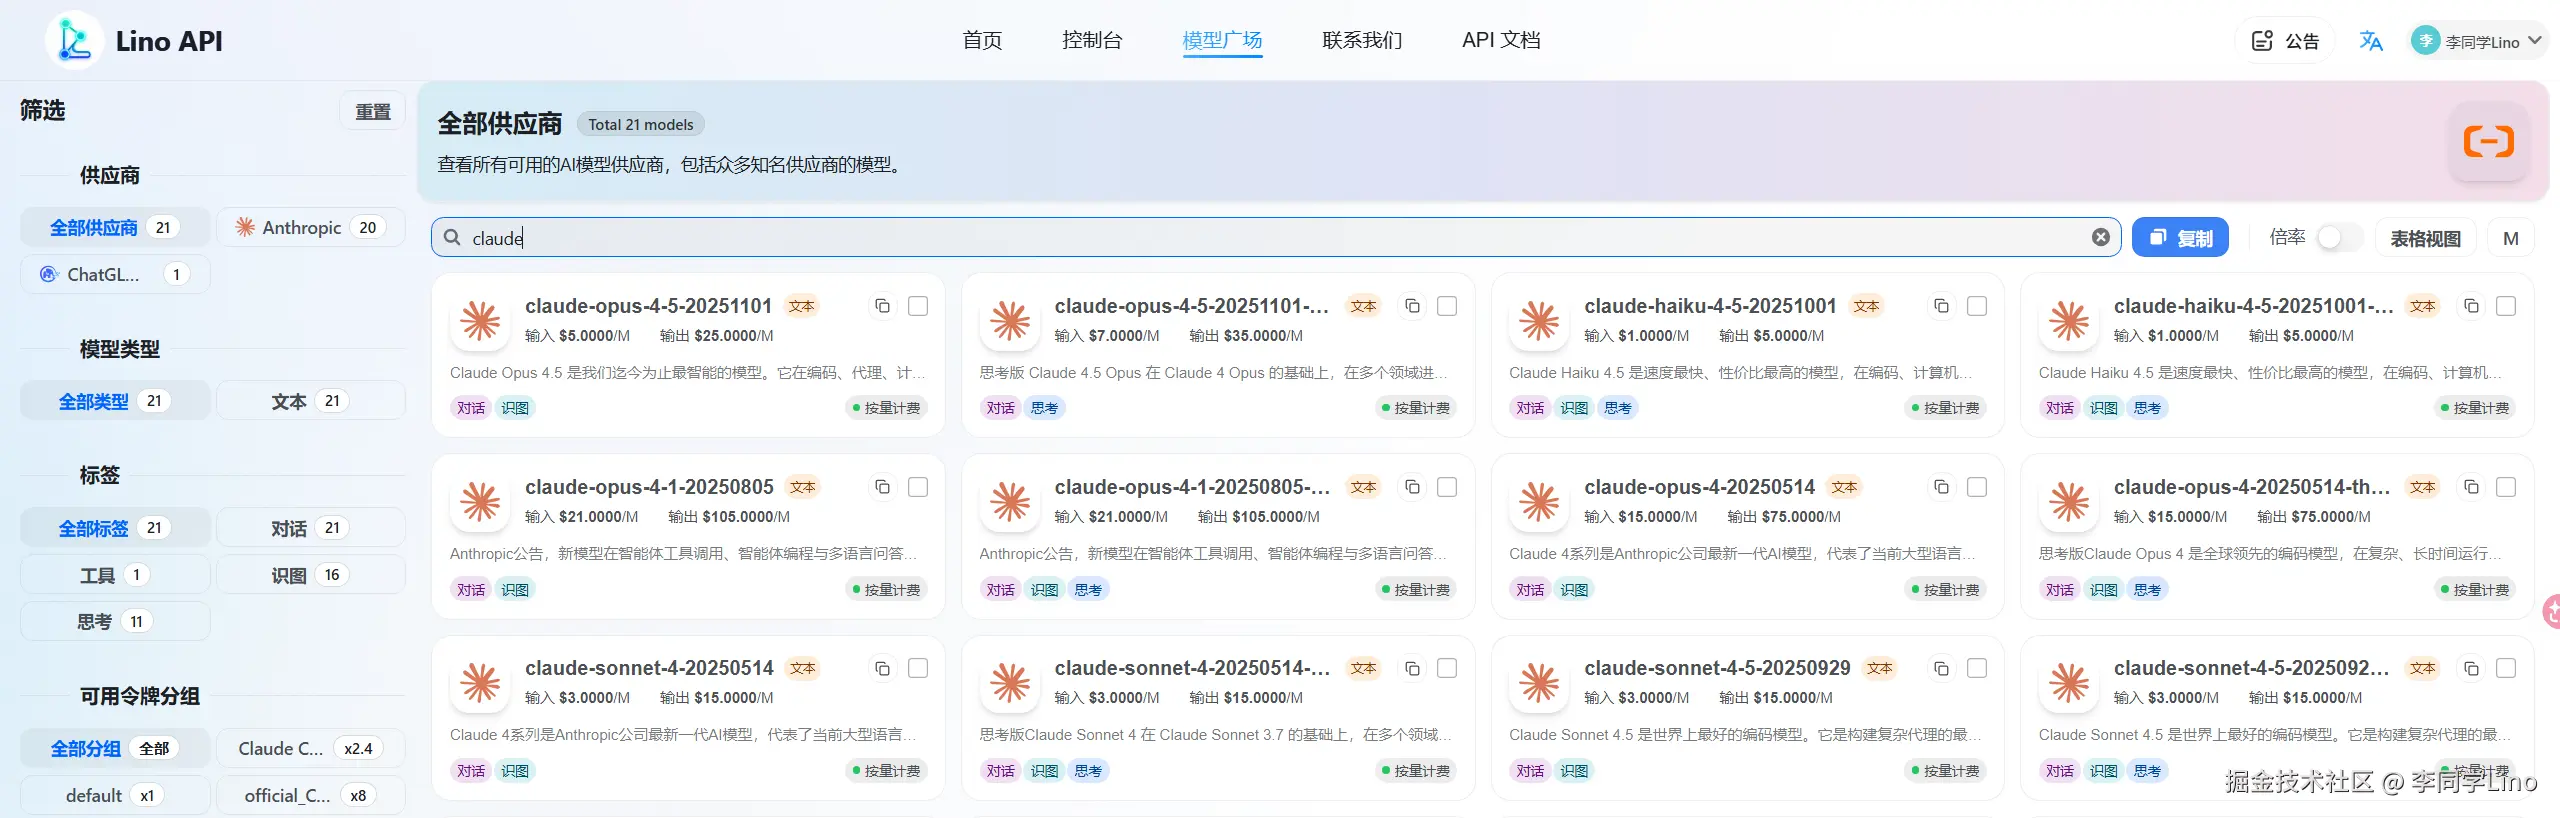Image resolution: width=2560 pixels, height=818 pixels.
Task: Click the M unit button
Action: pyautogui.click(x=2510, y=238)
